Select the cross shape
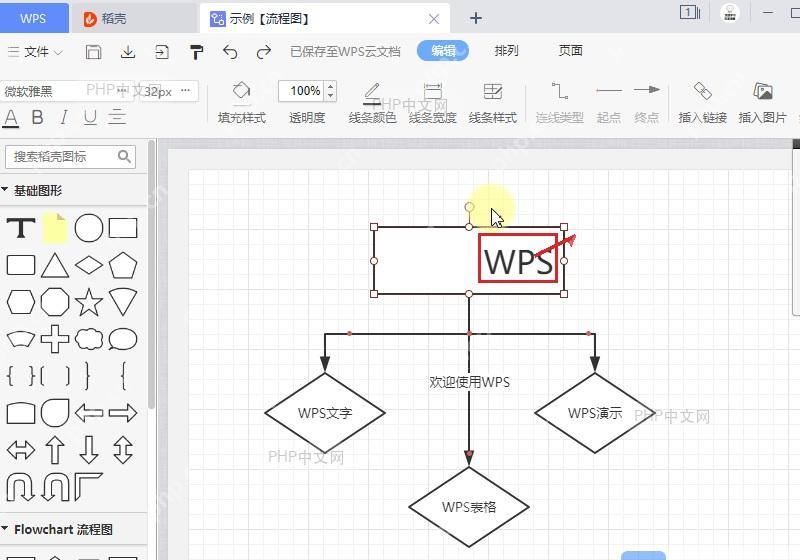The width and height of the screenshot is (800, 560). point(55,339)
